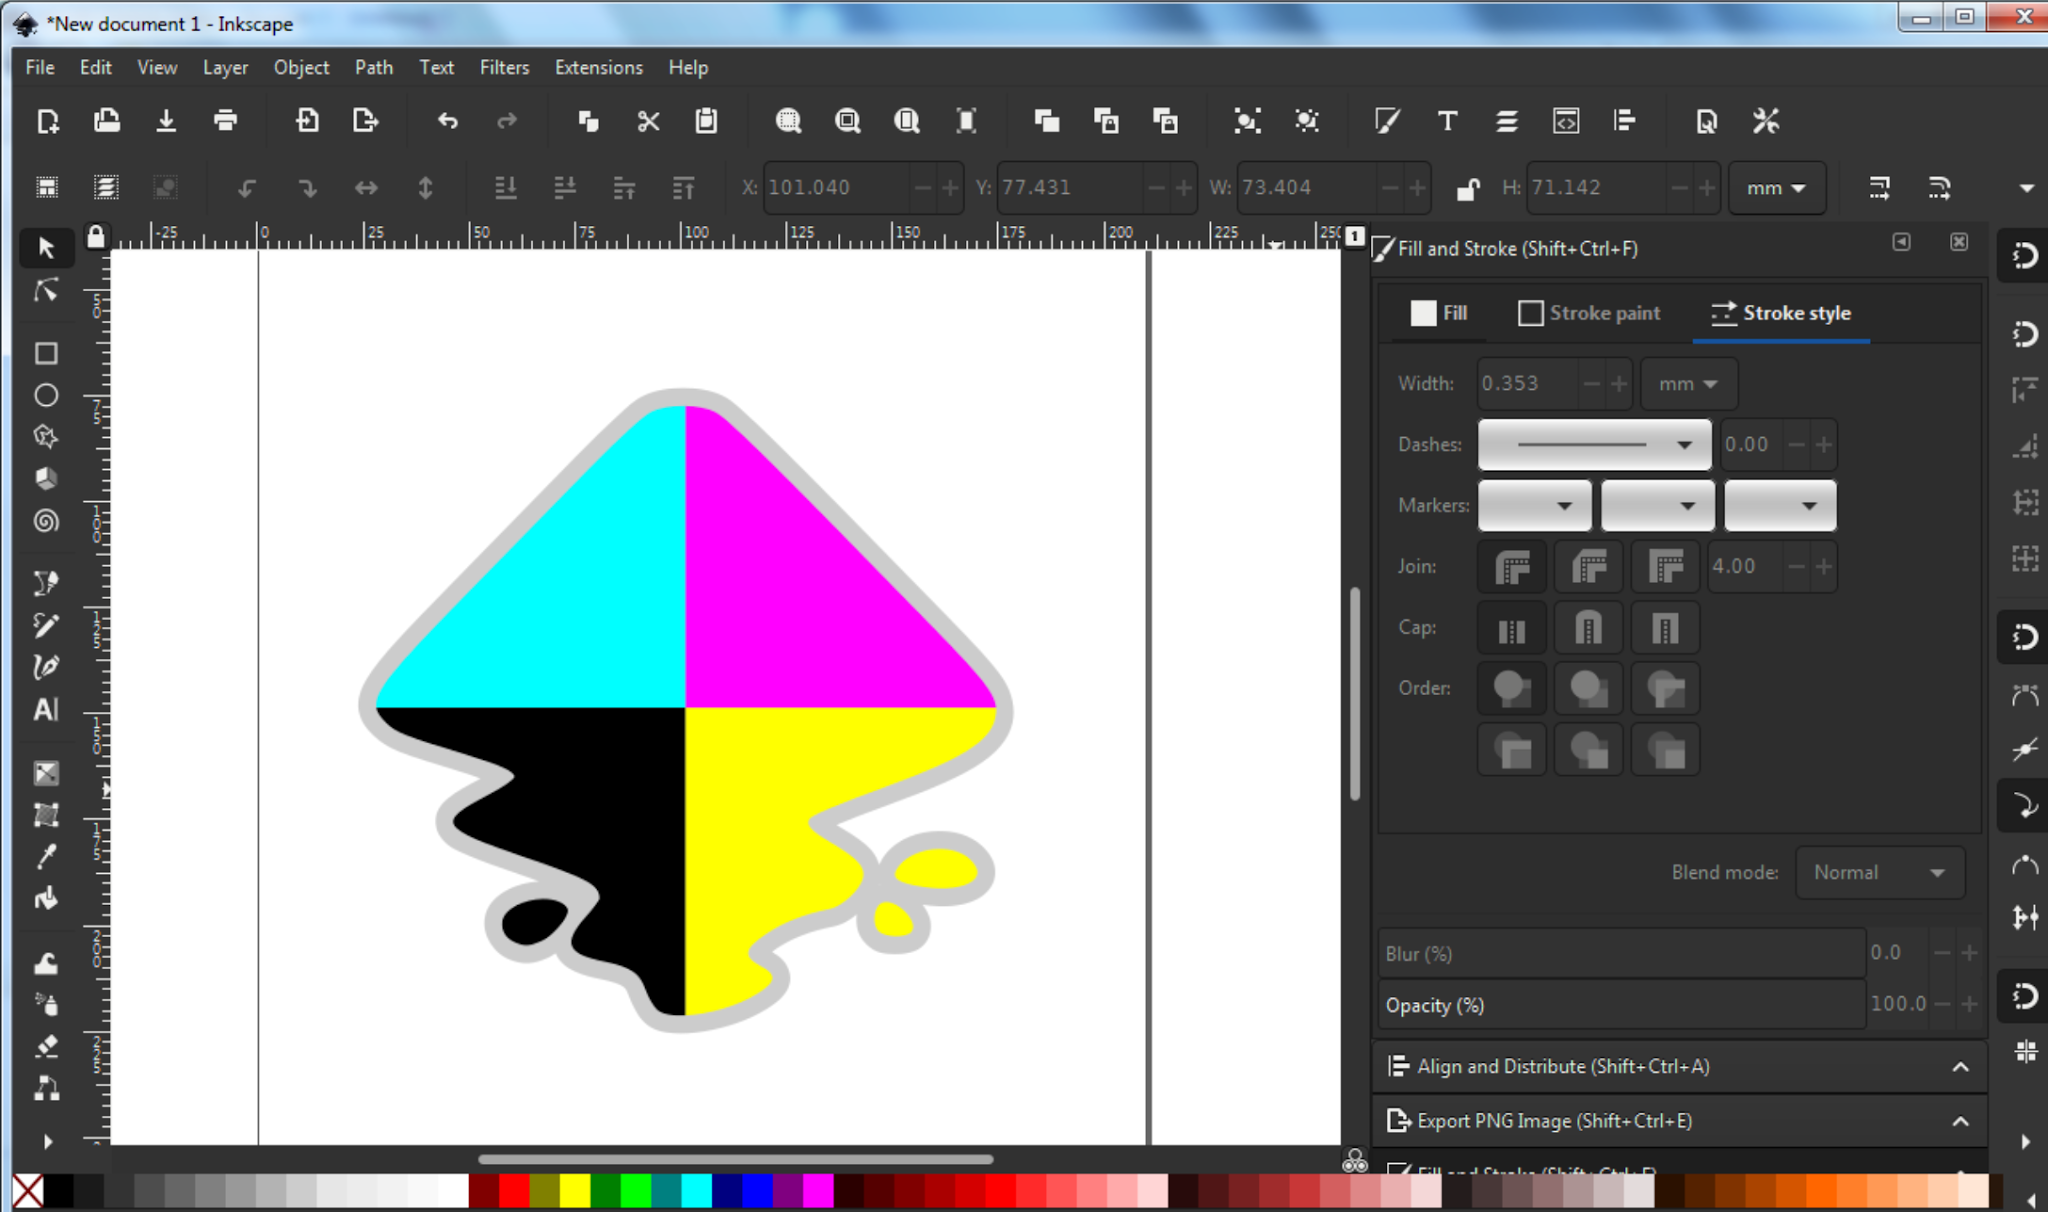2048x1212 pixels.
Task: Collapse the Align and Distribute section
Action: pos(1958,1066)
